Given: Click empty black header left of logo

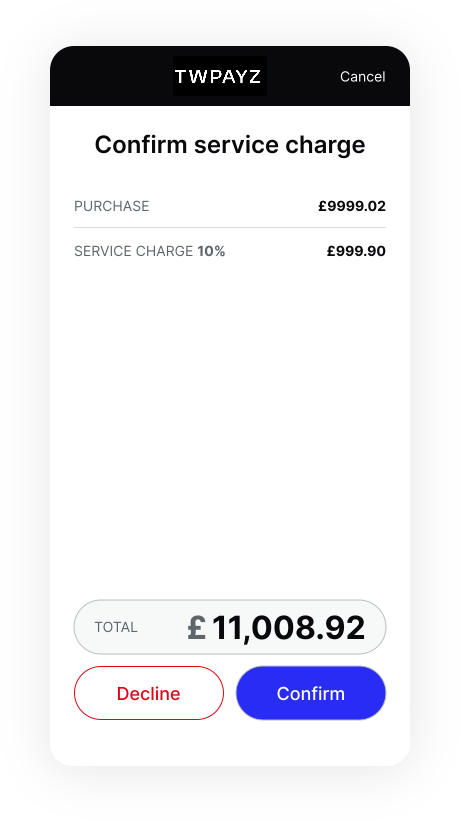Looking at the screenshot, I should (111, 76).
